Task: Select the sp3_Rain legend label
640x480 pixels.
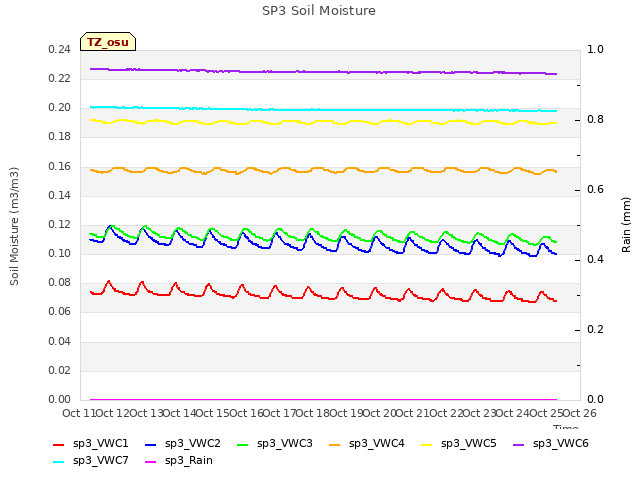Action: click(x=189, y=461)
